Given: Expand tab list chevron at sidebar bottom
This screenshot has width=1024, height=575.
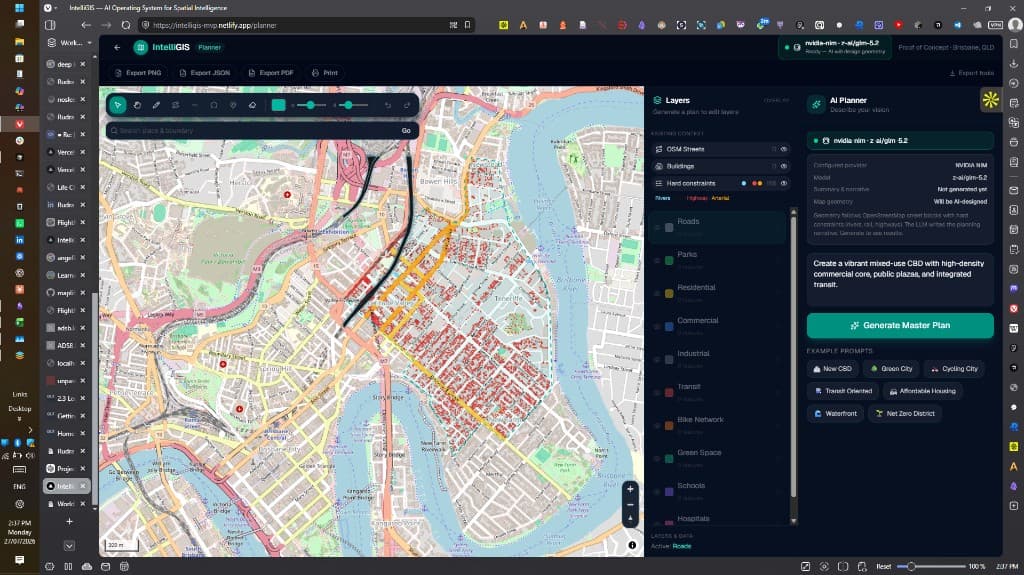Looking at the screenshot, I should point(69,546).
